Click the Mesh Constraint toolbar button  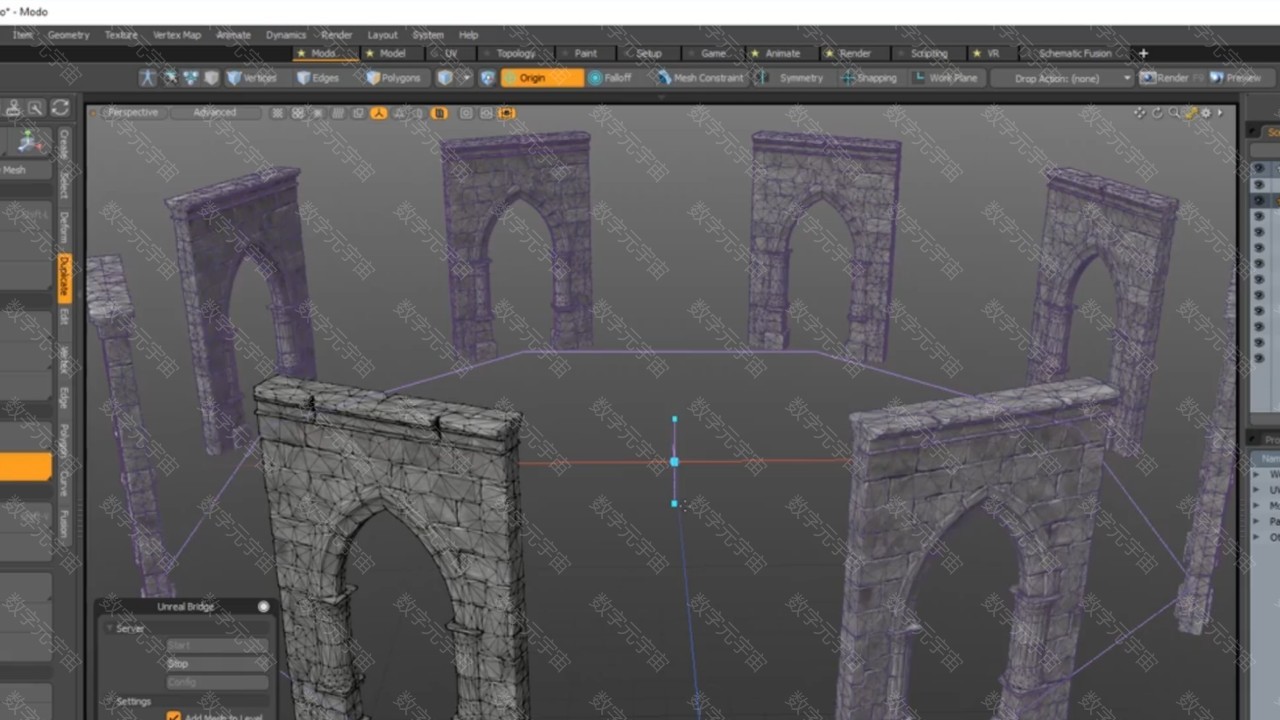[700, 78]
